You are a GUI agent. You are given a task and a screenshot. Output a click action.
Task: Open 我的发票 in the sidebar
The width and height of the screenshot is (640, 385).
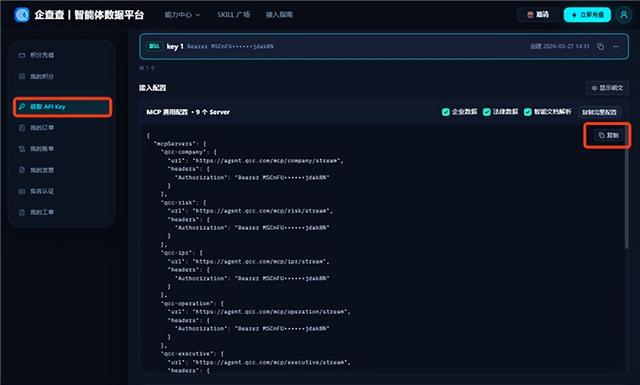click(62, 170)
